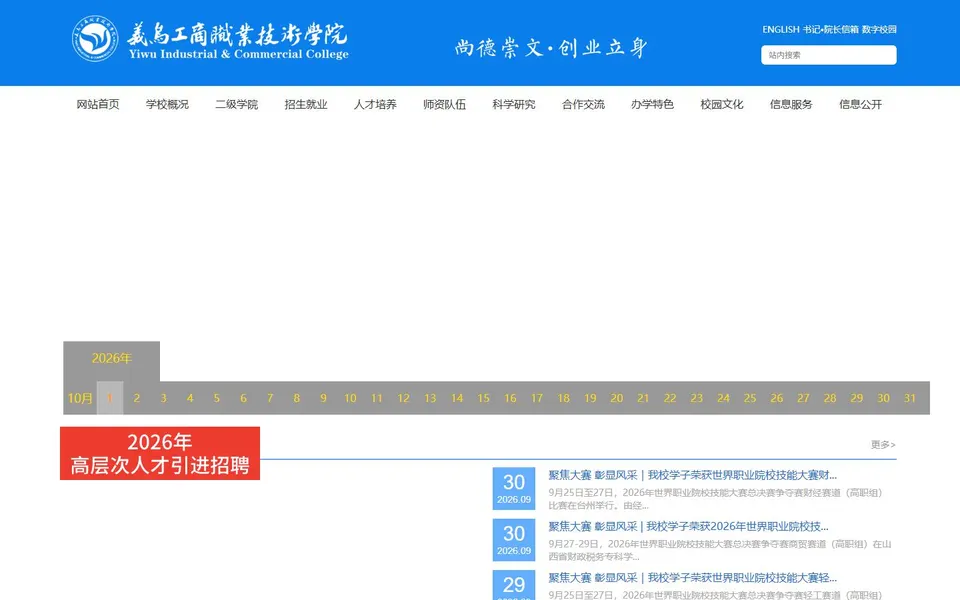The image size is (960, 600).
Task: Select day 18 in the calendar
Action: click(563, 398)
